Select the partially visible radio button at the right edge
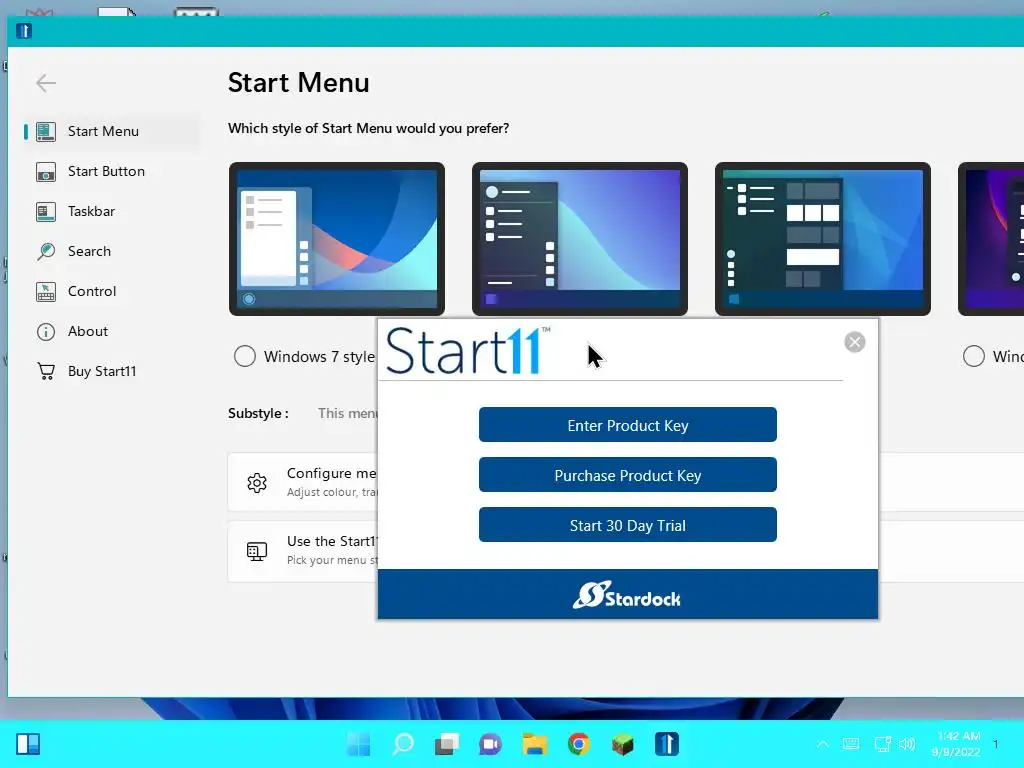Screen dimensions: 1024x768 pyautogui.click(x=974, y=357)
